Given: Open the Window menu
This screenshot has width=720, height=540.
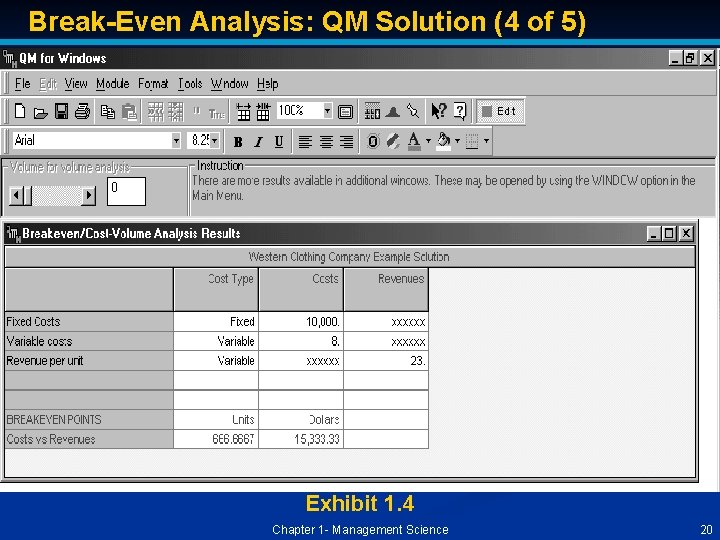Looking at the screenshot, I should pyautogui.click(x=230, y=84).
